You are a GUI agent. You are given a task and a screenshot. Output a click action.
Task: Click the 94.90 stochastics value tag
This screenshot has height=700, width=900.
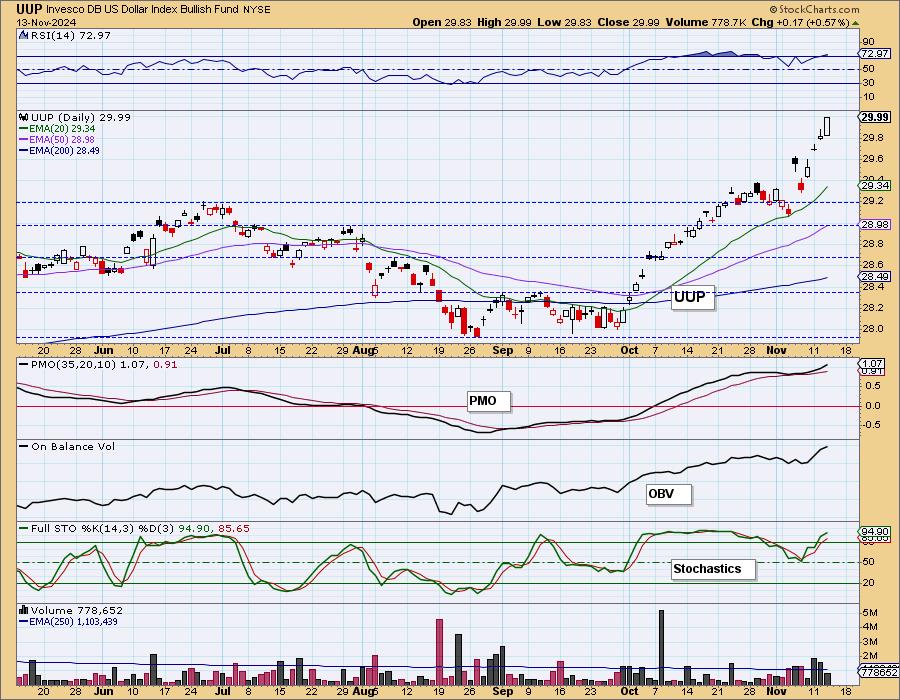tap(874, 531)
